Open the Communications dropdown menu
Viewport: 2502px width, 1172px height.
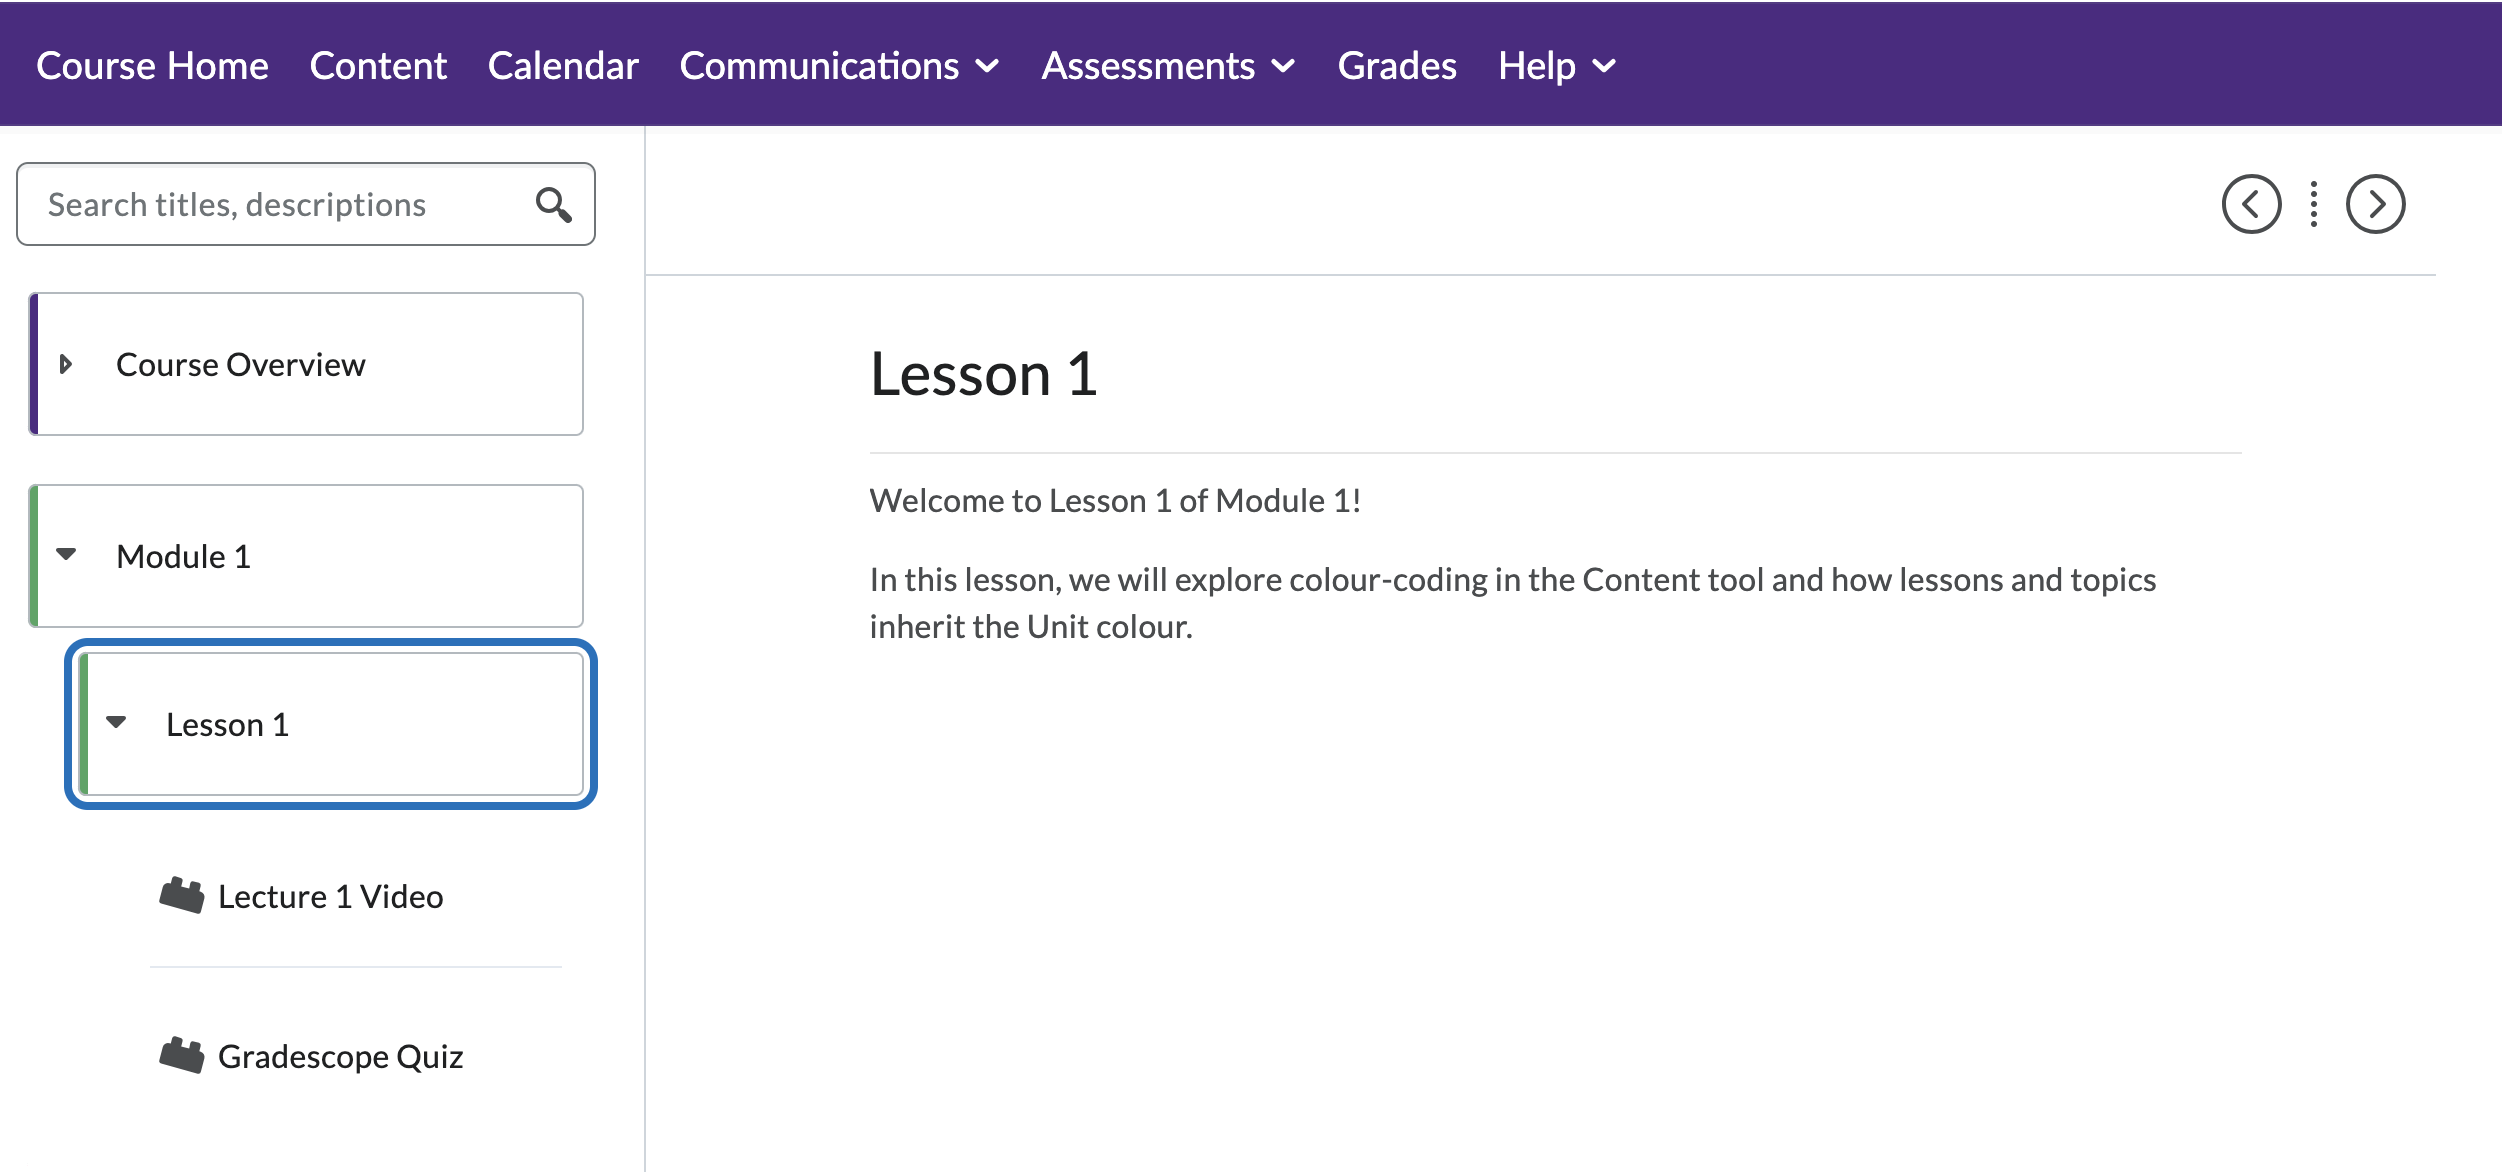839,66
